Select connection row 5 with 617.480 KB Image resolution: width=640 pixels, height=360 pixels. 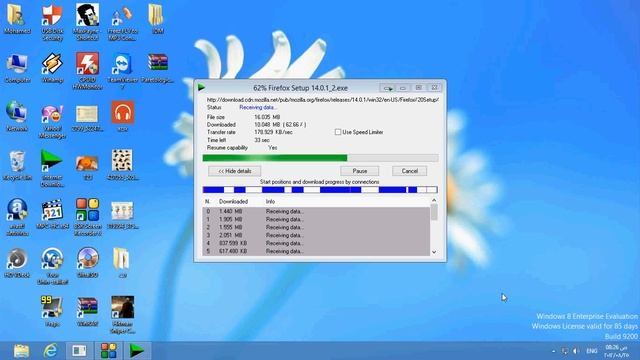316,251
